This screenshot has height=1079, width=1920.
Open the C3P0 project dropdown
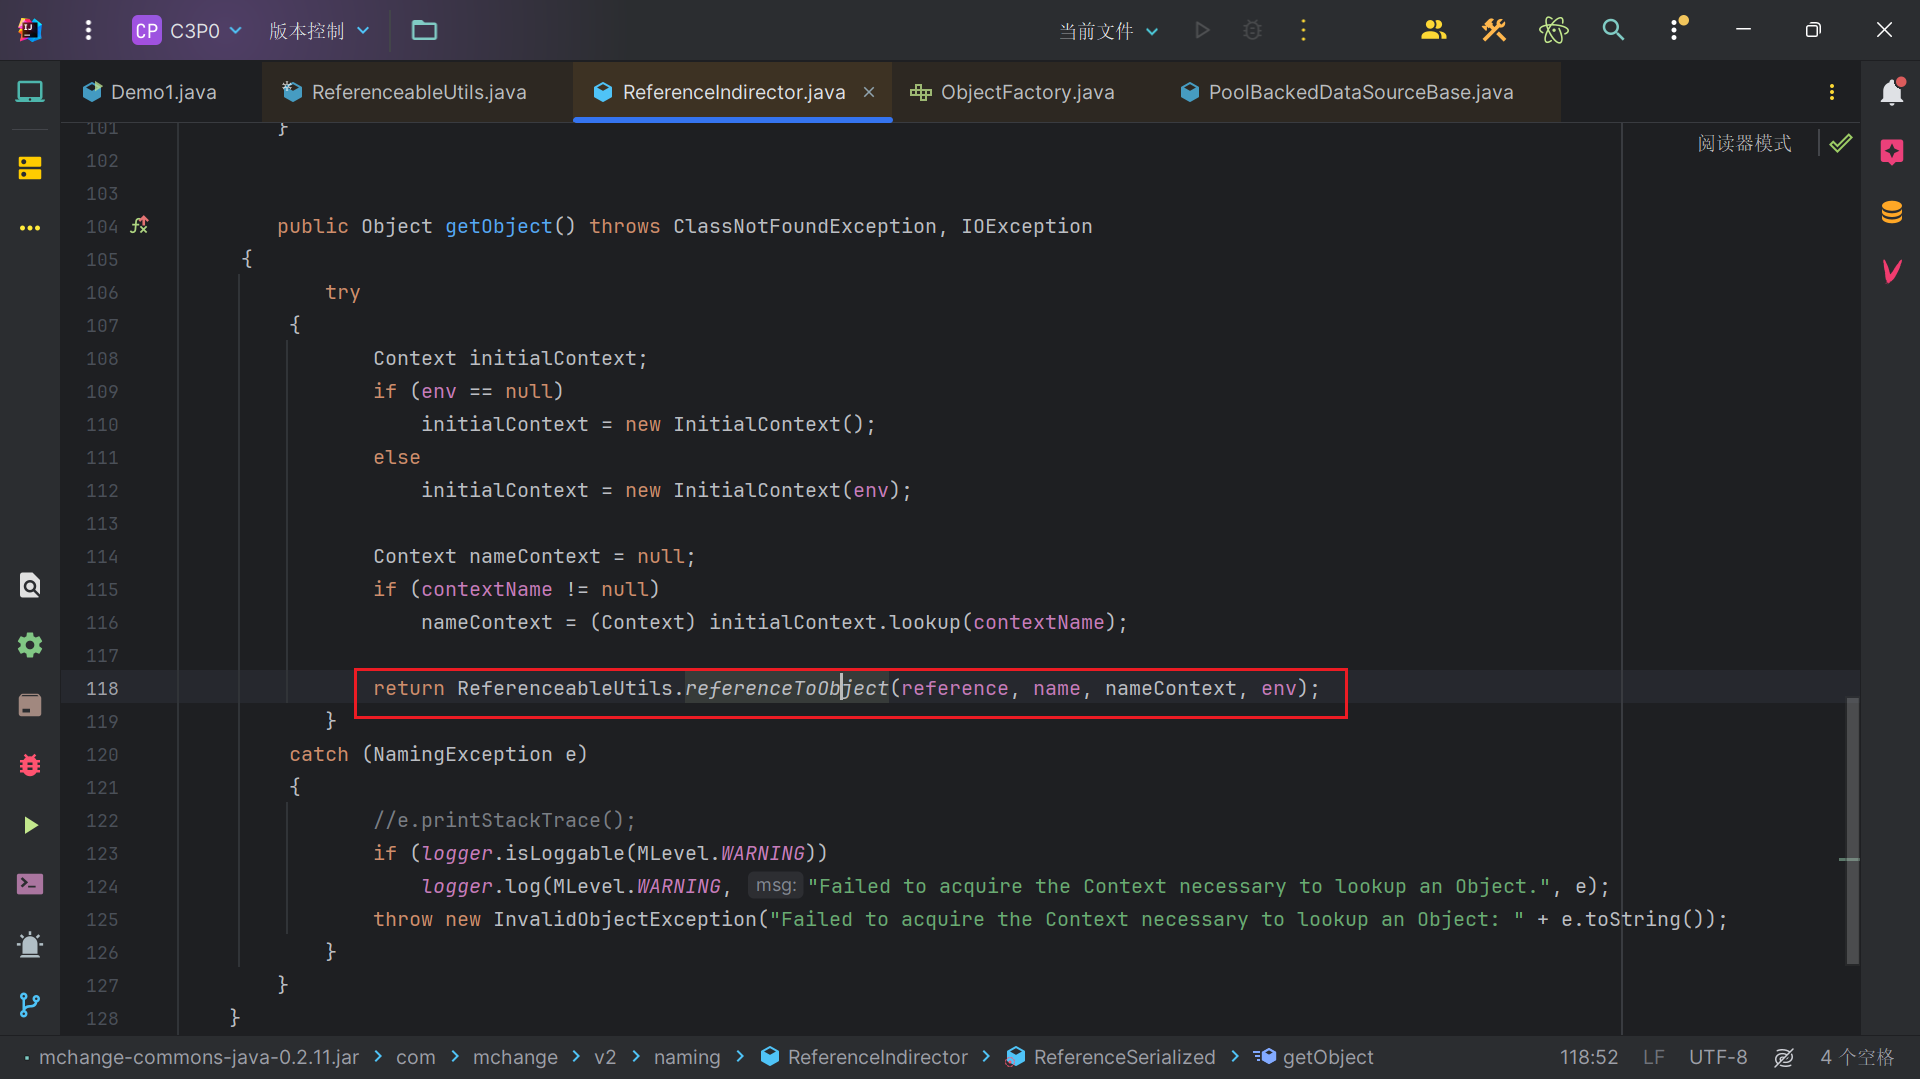click(x=188, y=31)
